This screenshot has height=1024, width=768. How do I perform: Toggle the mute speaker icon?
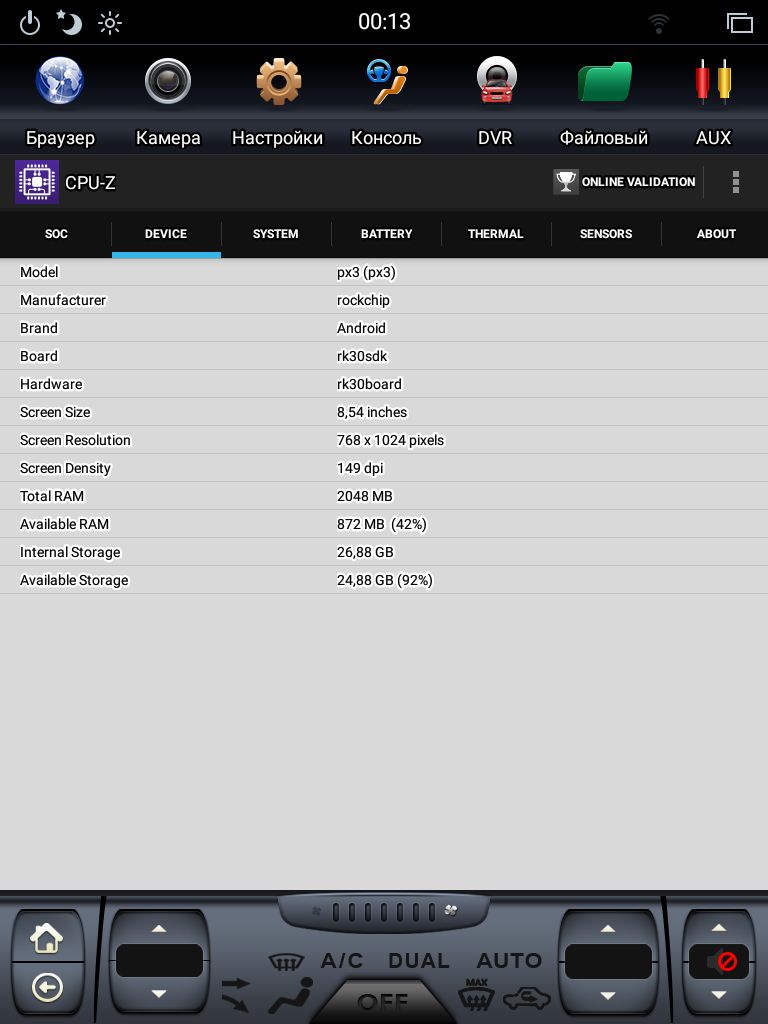pyautogui.click(x=722, y=961)
